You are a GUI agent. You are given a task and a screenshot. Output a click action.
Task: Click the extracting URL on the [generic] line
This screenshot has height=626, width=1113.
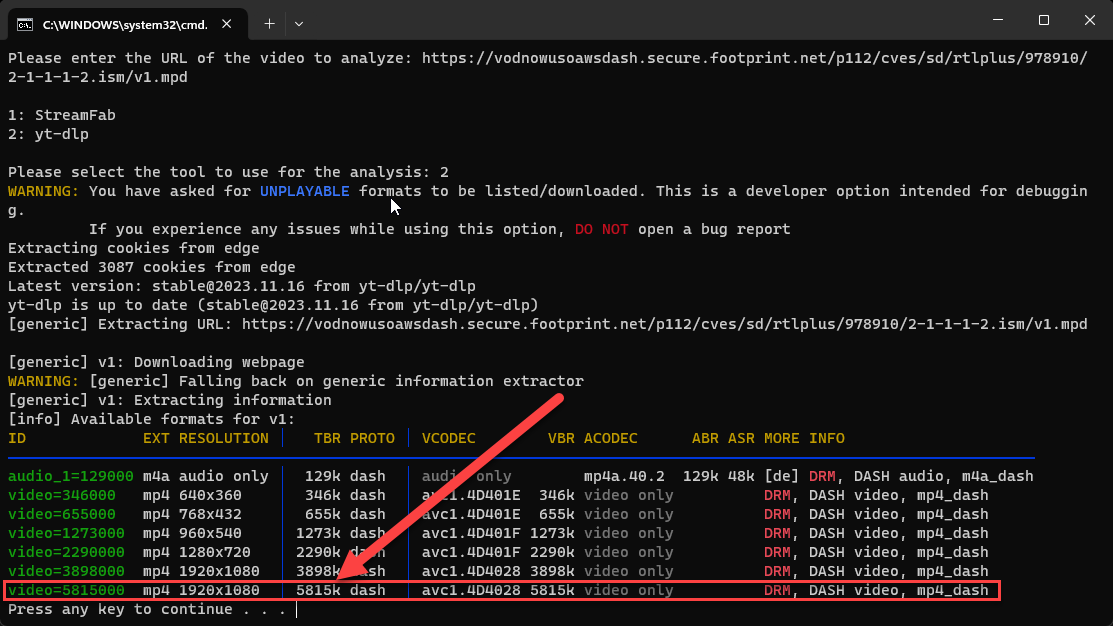coord(664,324)
